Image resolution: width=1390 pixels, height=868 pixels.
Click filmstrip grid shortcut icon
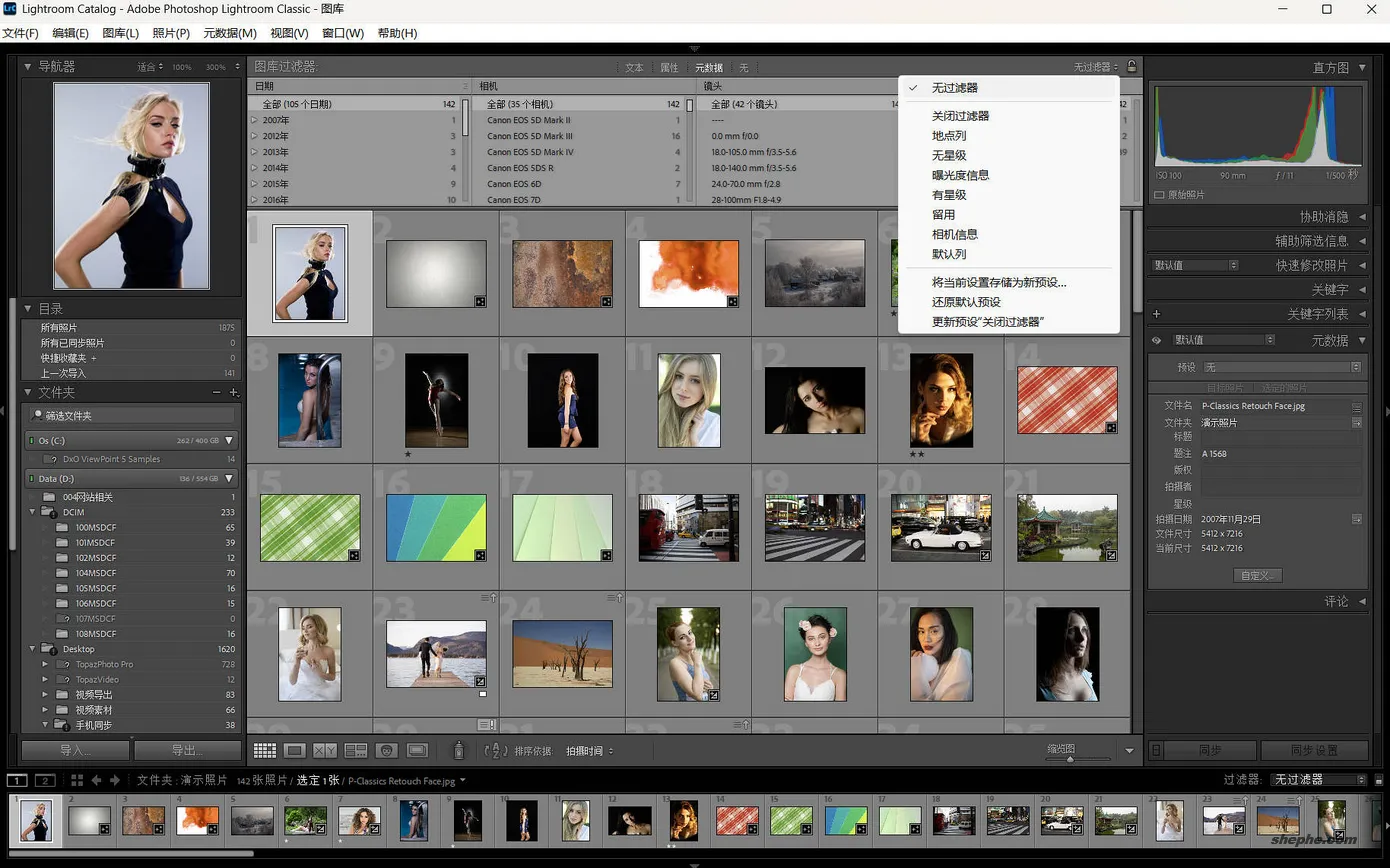[x=77, y=780]
